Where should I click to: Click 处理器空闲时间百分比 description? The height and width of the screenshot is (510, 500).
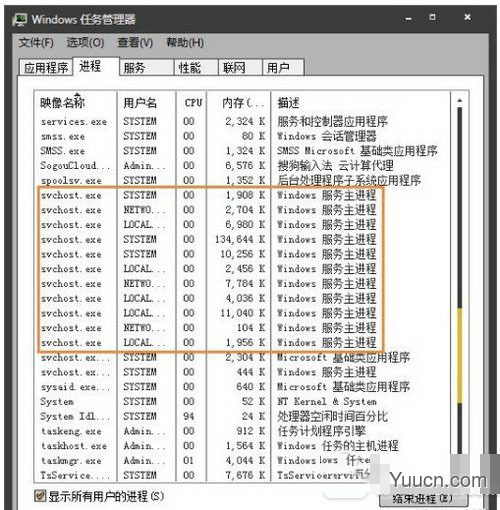(x=332, y=416)
